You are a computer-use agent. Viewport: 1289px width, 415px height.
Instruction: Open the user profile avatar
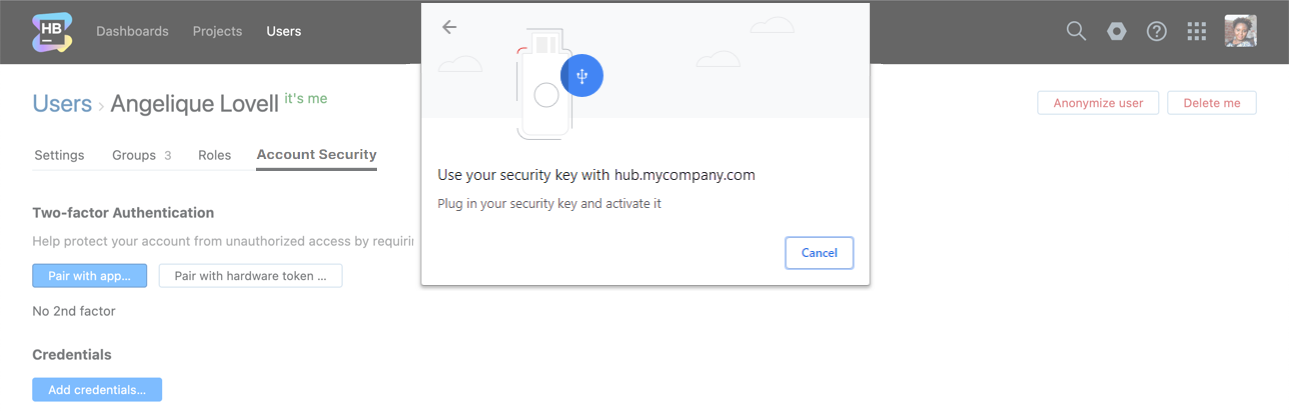1240,31
